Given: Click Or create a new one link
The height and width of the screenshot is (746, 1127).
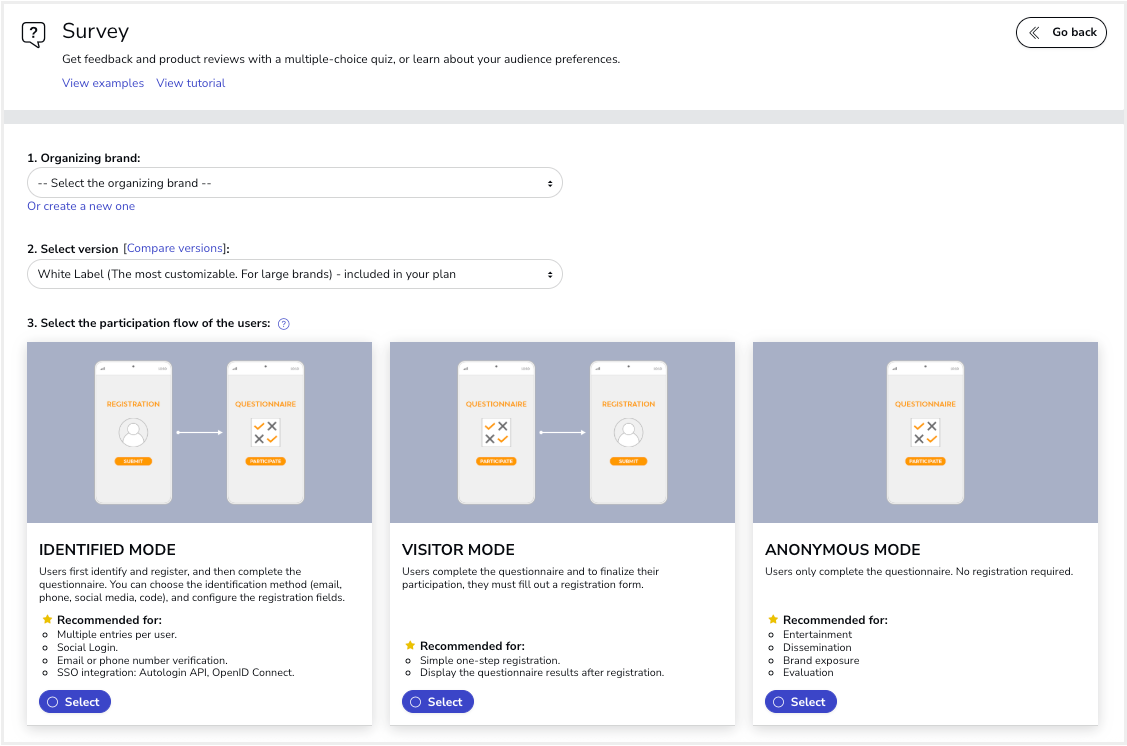Looking at the screenshot, I should 81,206.
